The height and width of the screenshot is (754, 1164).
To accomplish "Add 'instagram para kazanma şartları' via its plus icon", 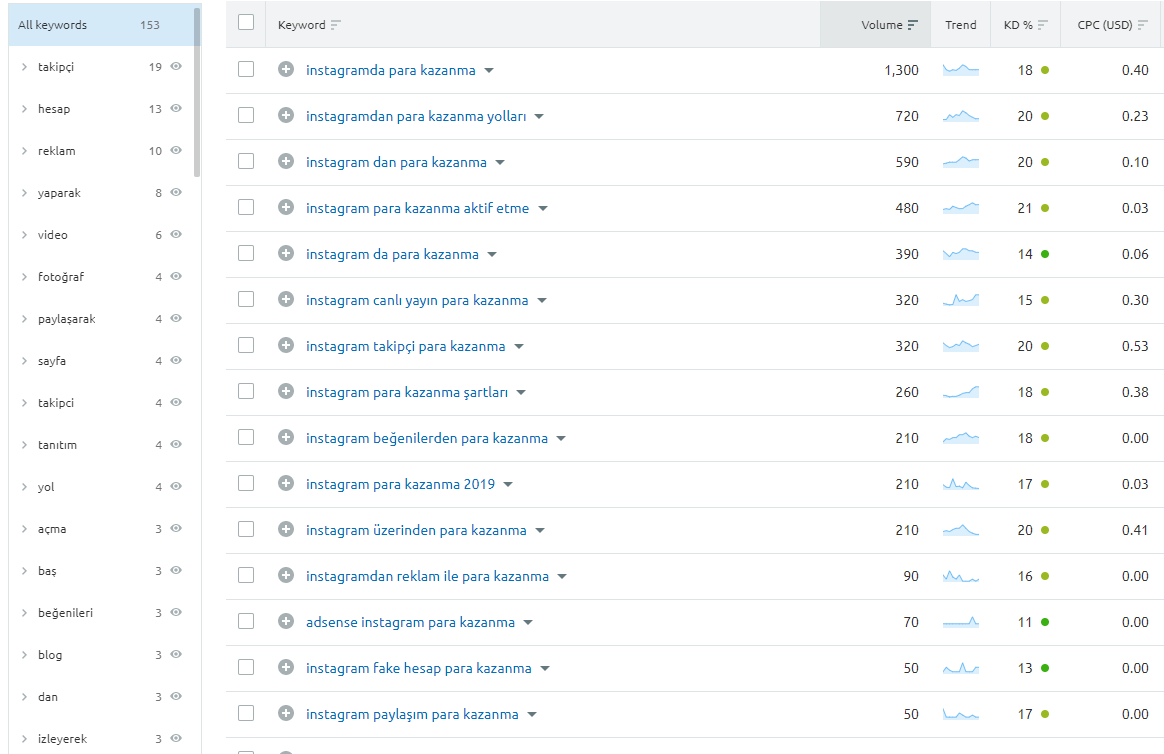I will pos(286,391).
